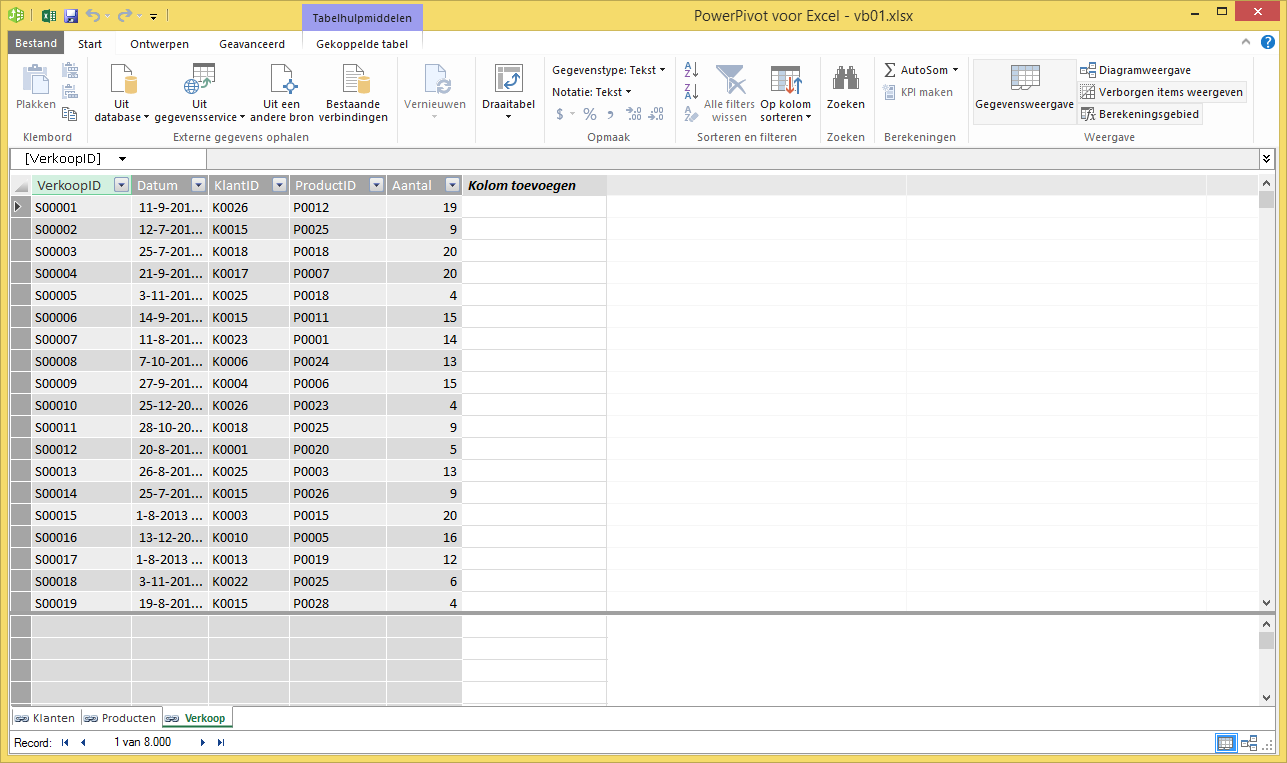Click Uit een andere bron icon
The height and width of the screenshot is (763, 1287).
(282, 80)
